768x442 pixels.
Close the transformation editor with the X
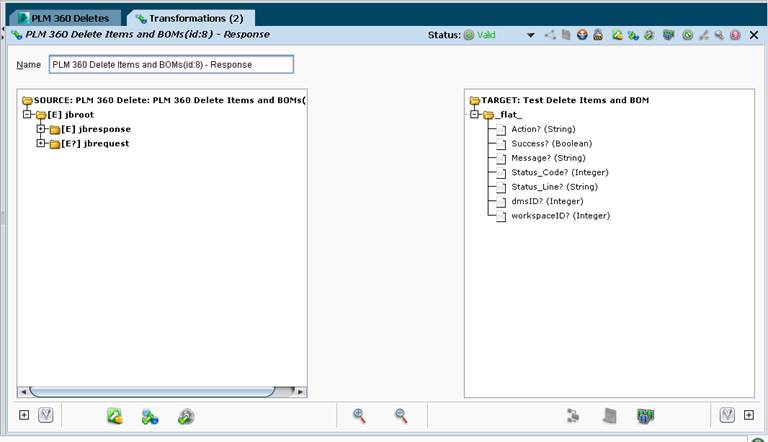(x=754, y=35)
